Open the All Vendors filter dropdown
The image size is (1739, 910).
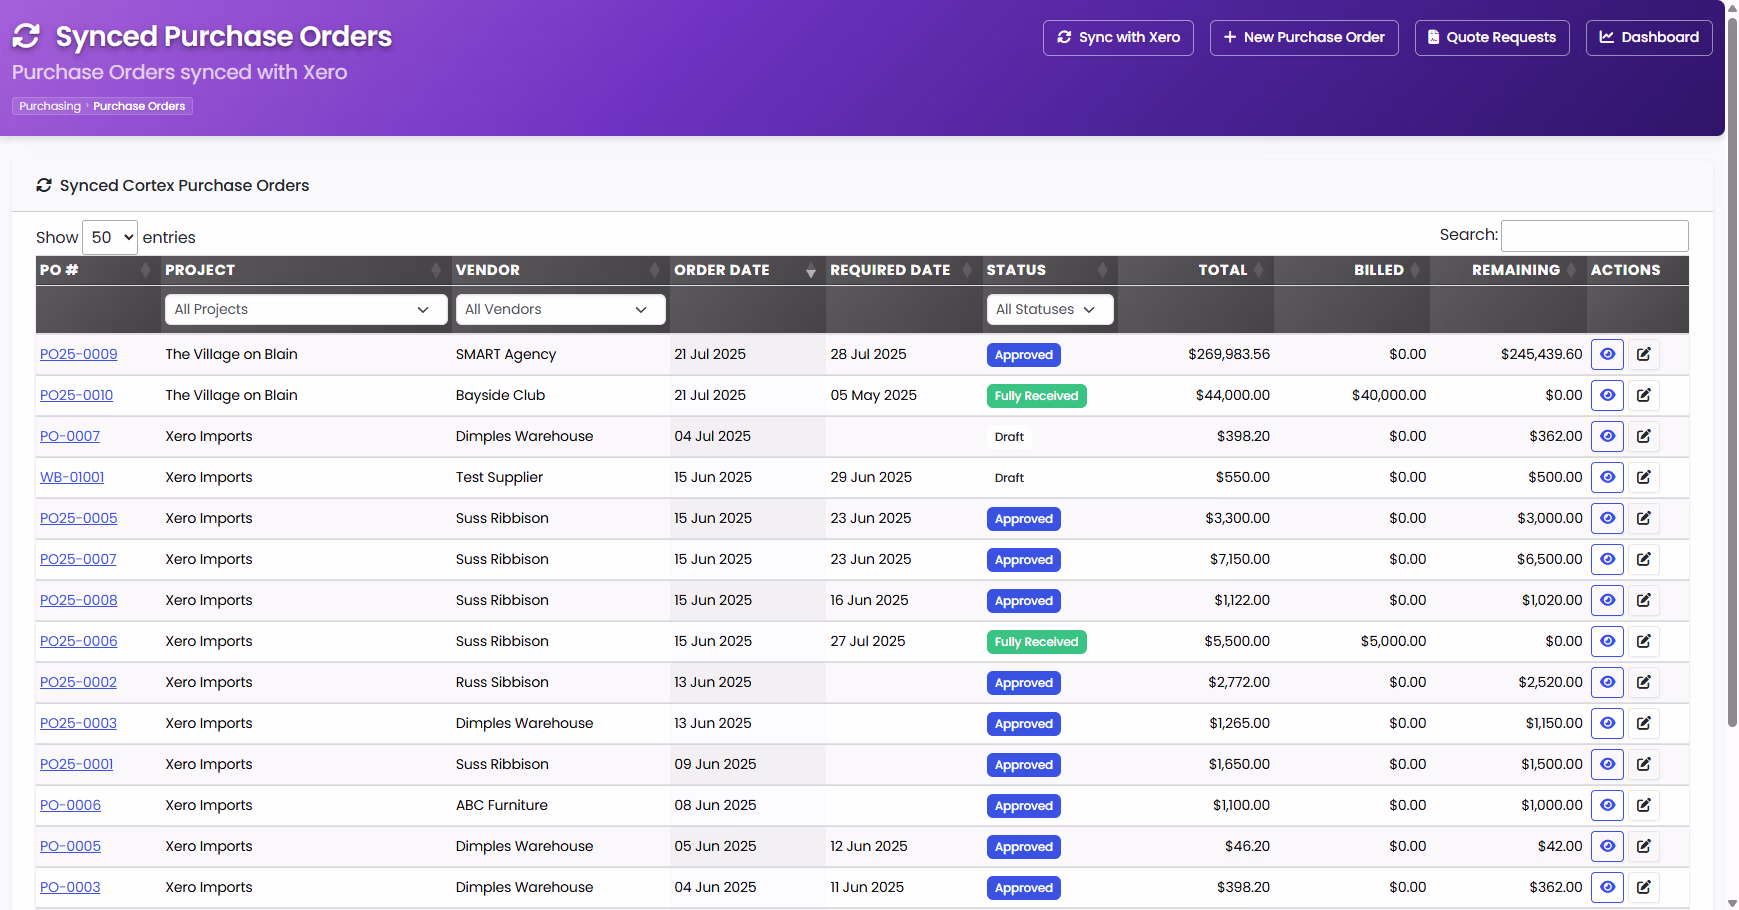pyautogui.click(x=561, y=310)
